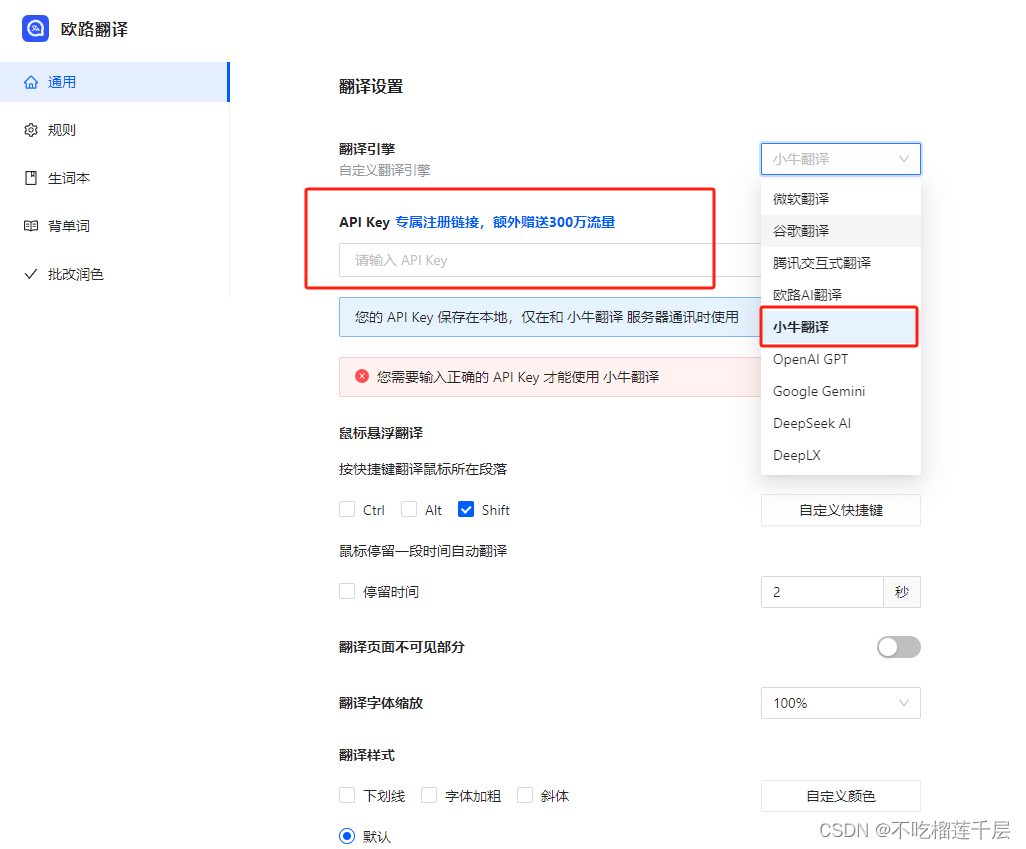Select 欧路AI翻译 engine option
This screenshot has height=849, width=1026.
[840, 295]
